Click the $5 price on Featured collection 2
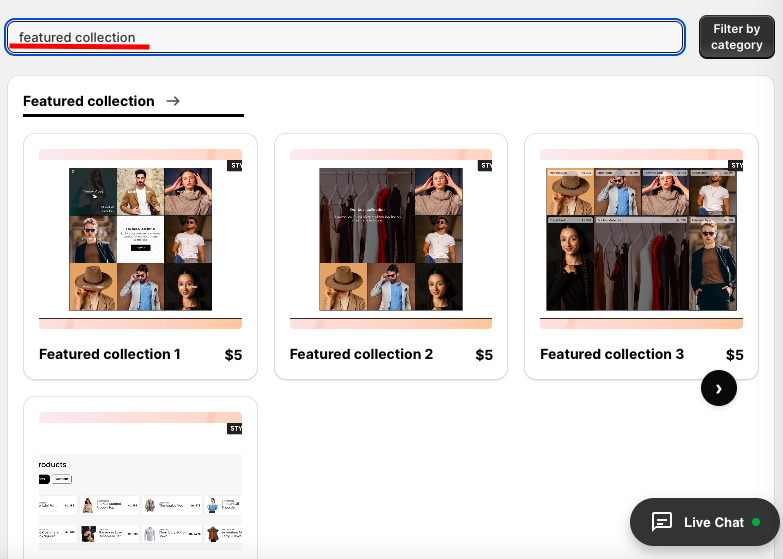 pyautogui.click(x=484, y=355)
